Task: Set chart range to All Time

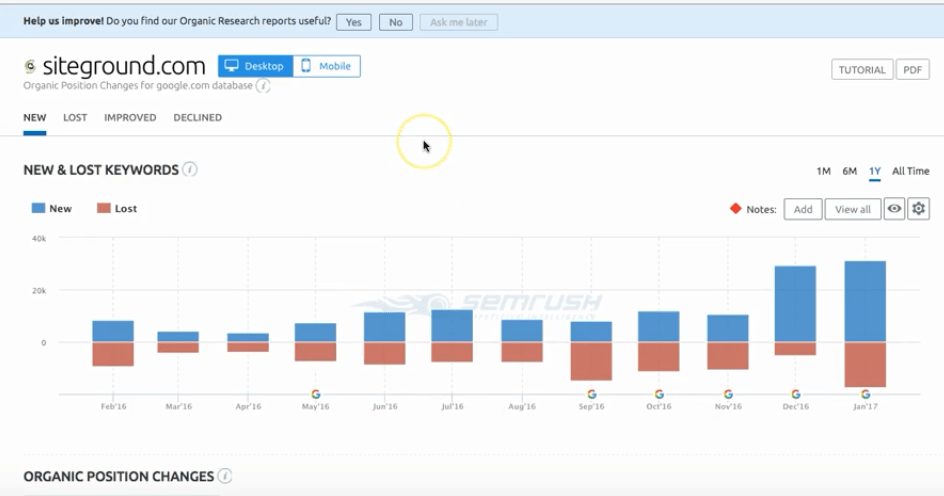Action: coord(910,171)
